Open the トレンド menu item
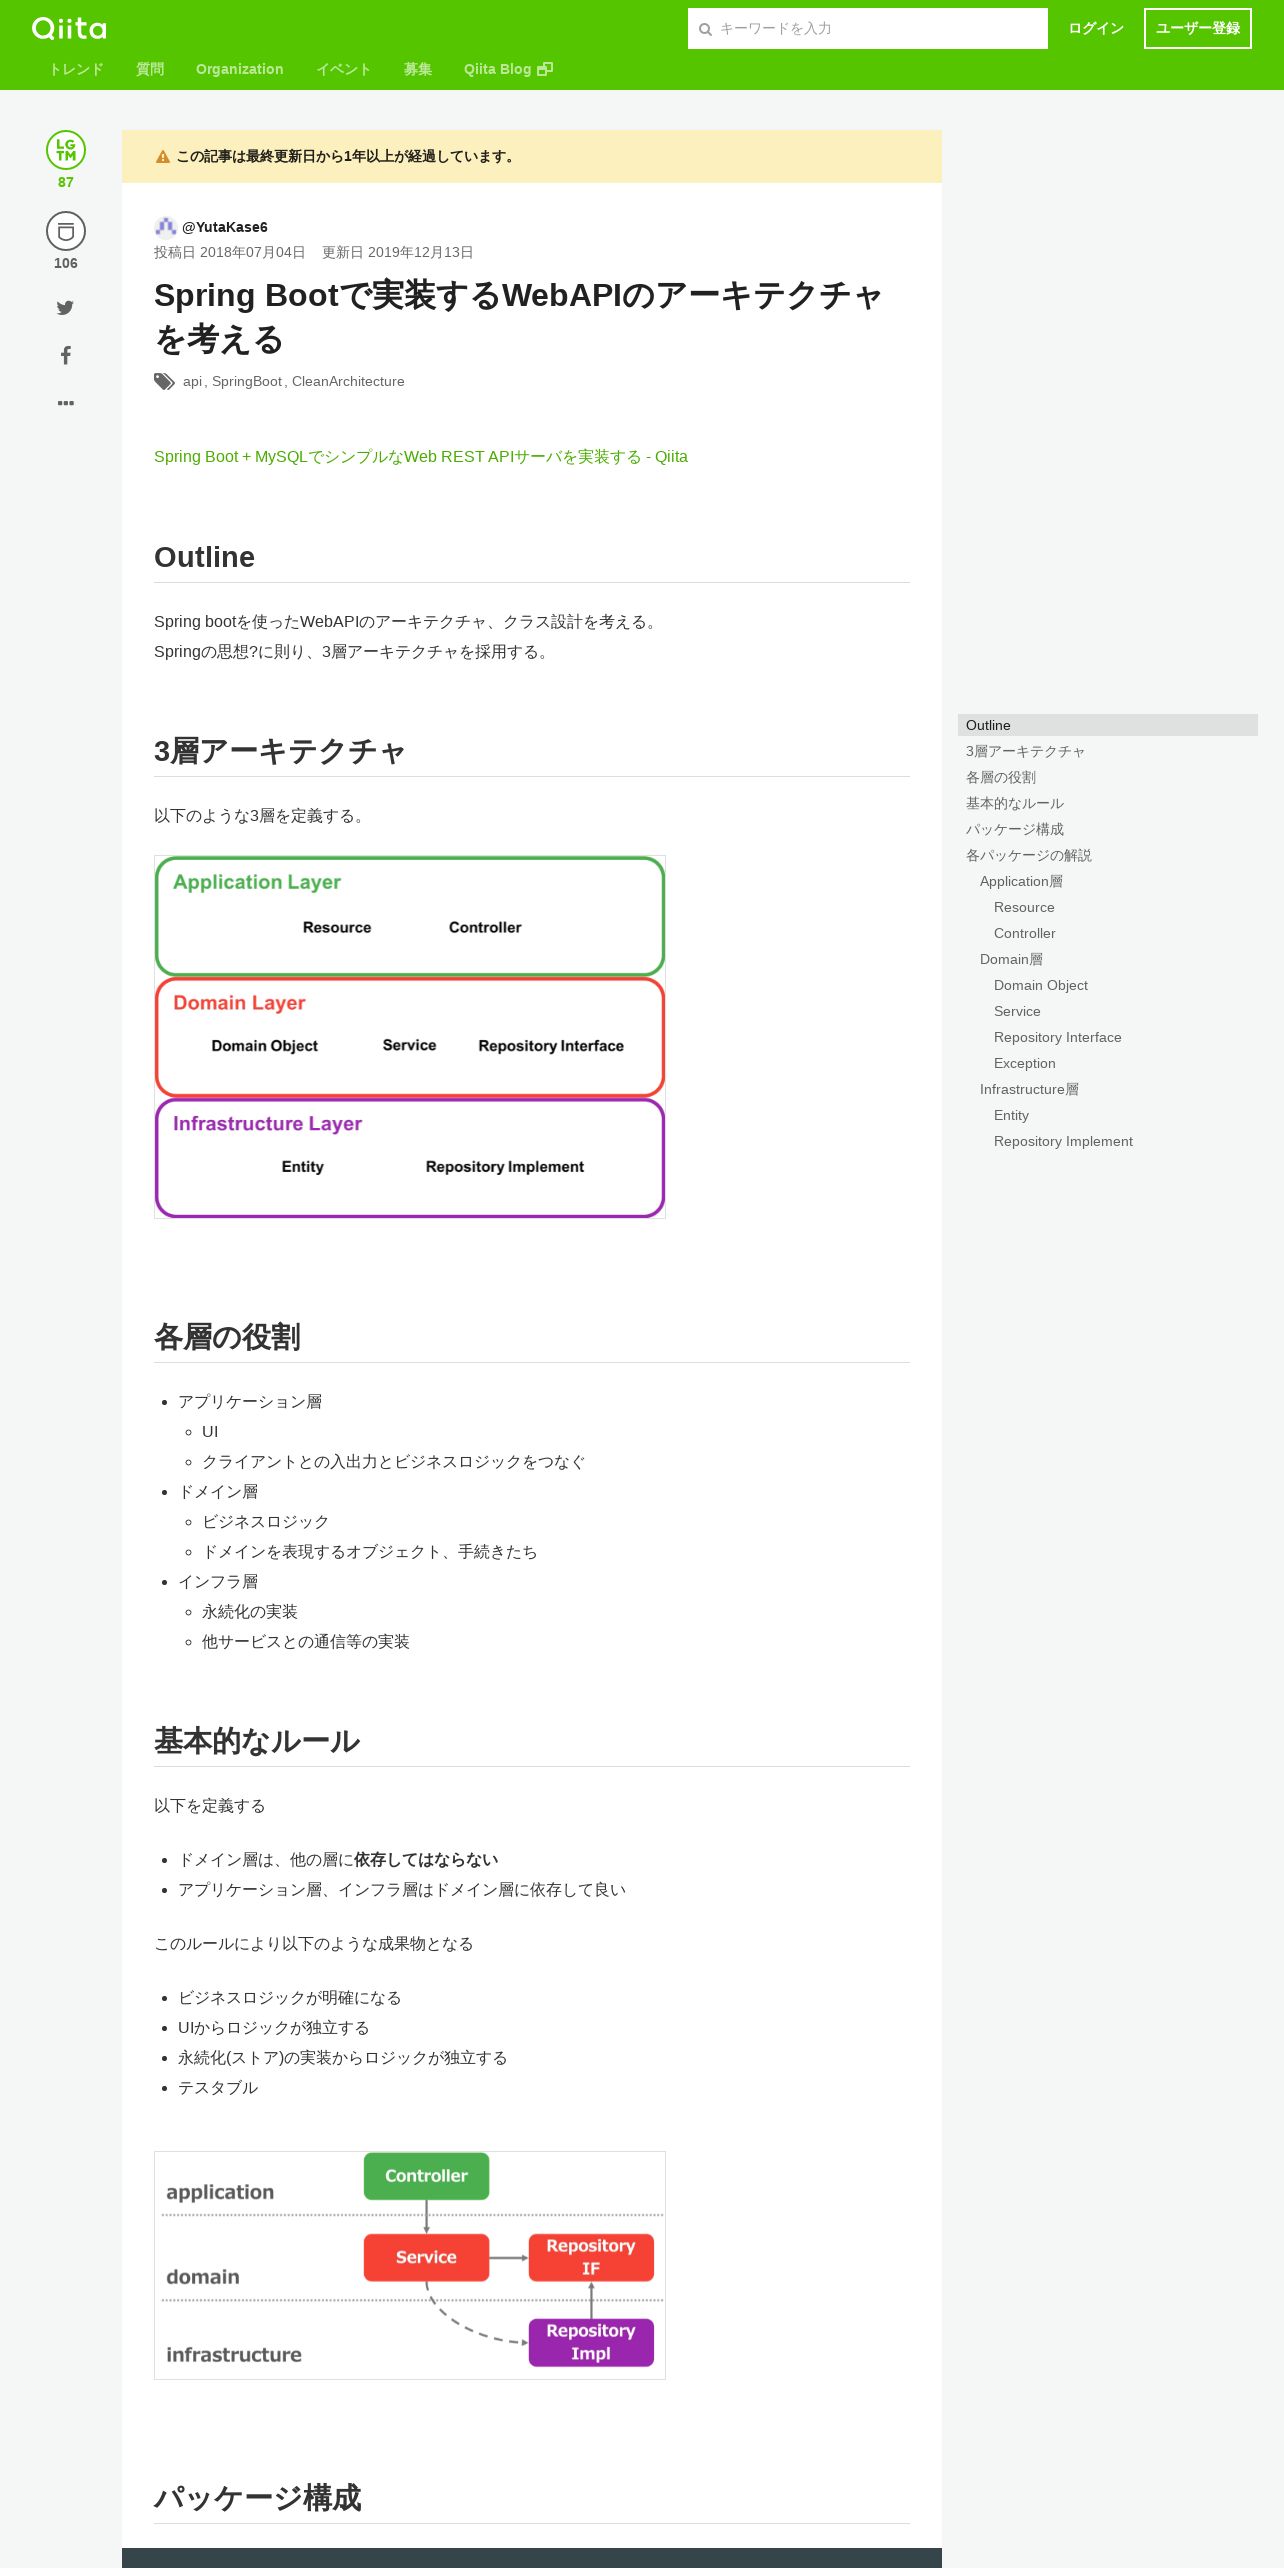This screenshot has height=2568, width=1284. tap(76, 69)
